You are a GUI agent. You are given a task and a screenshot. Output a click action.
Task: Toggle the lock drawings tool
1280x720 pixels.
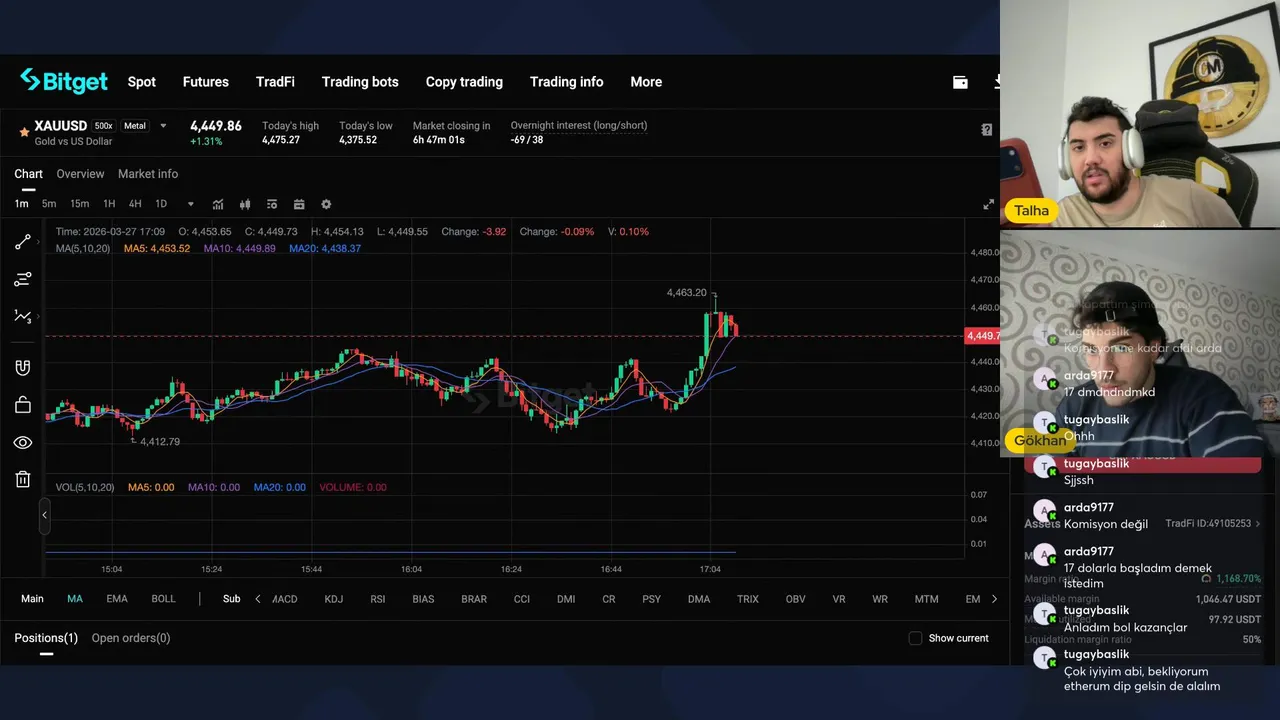22,405
